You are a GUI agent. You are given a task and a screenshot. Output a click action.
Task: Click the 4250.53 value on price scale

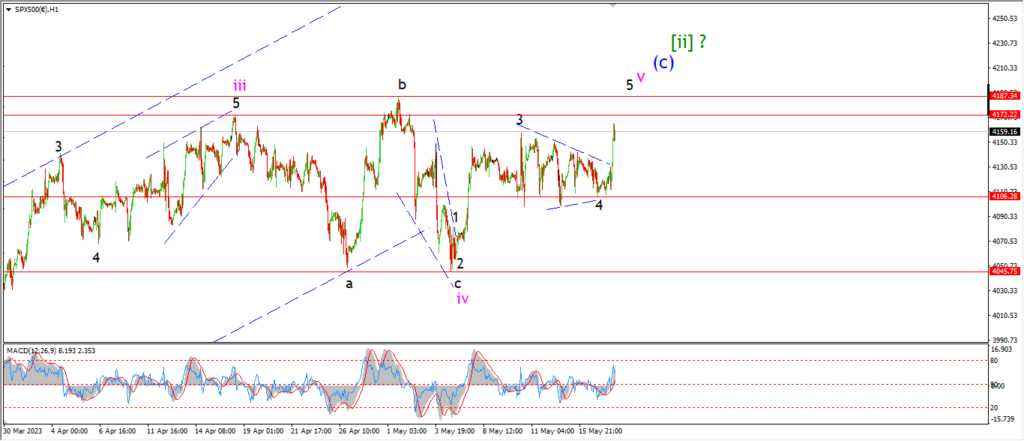[1004, 18]
